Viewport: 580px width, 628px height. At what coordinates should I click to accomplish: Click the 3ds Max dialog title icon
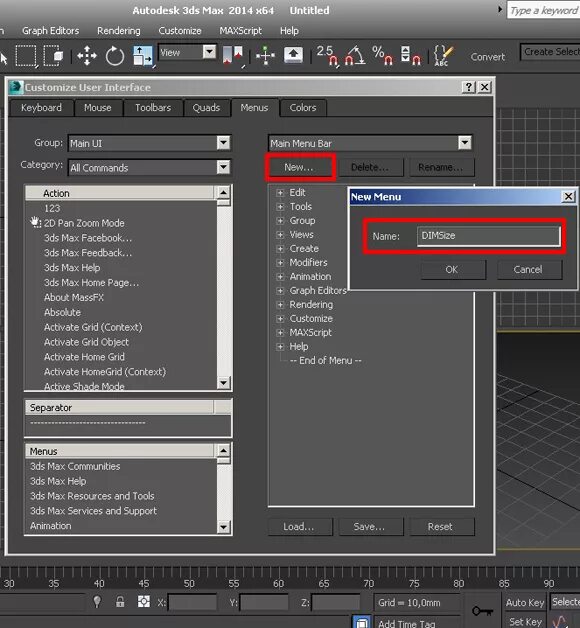coord(16,87)
